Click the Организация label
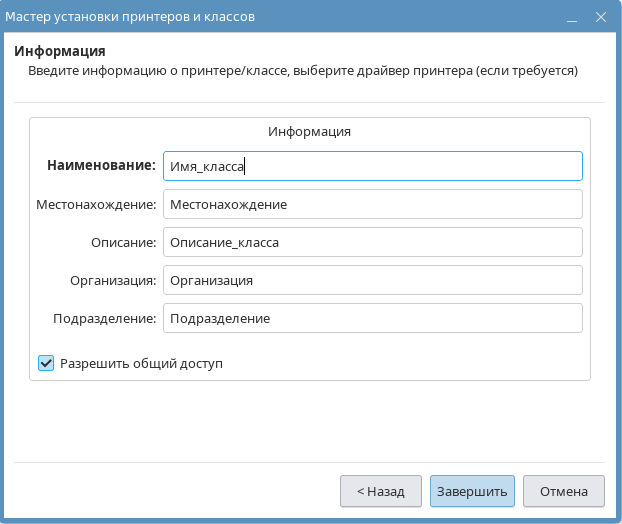This screenshot has height=524, width=622. (113, 280)
